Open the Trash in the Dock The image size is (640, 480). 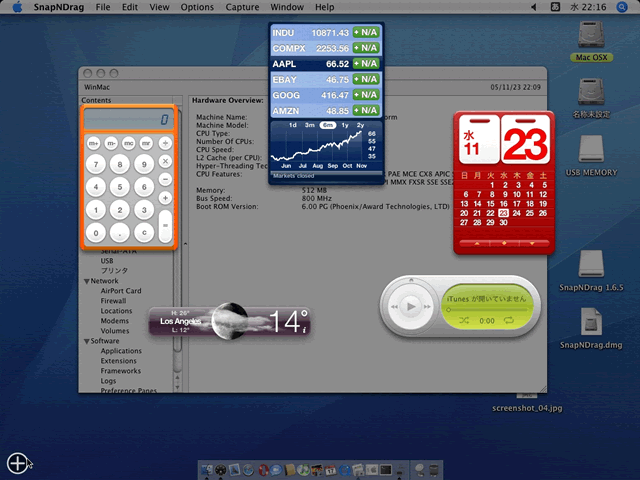[434, 470]
